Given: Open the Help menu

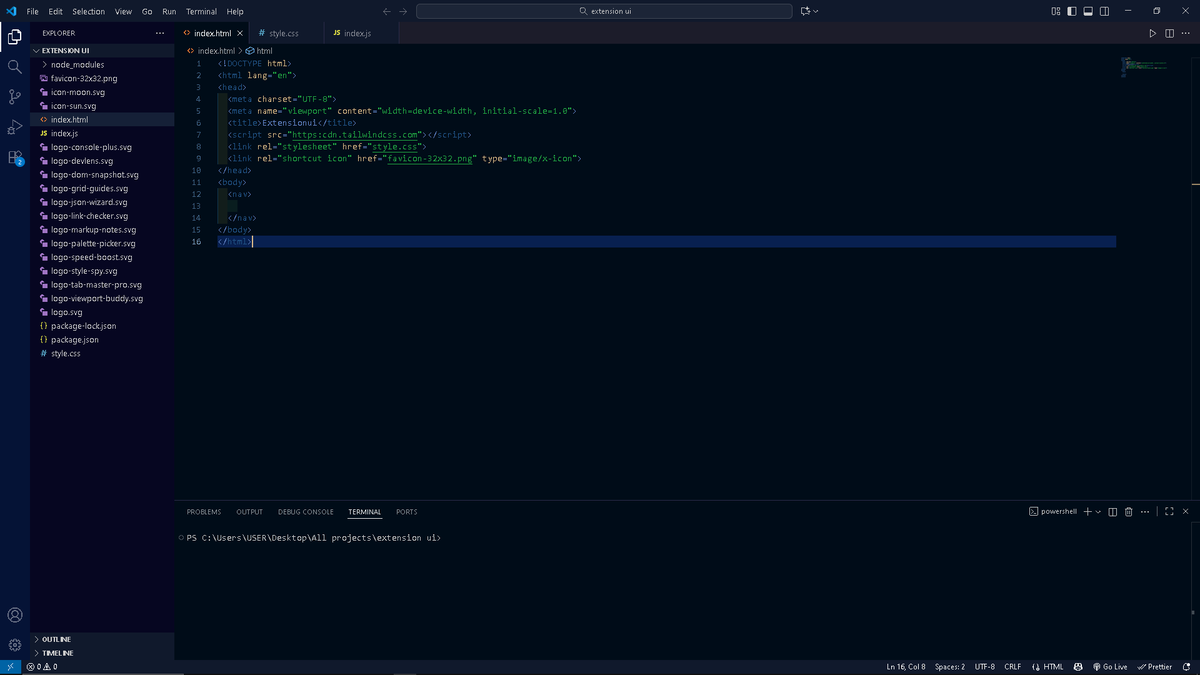Looking at the screenshot, I should (x=235, y=11).
